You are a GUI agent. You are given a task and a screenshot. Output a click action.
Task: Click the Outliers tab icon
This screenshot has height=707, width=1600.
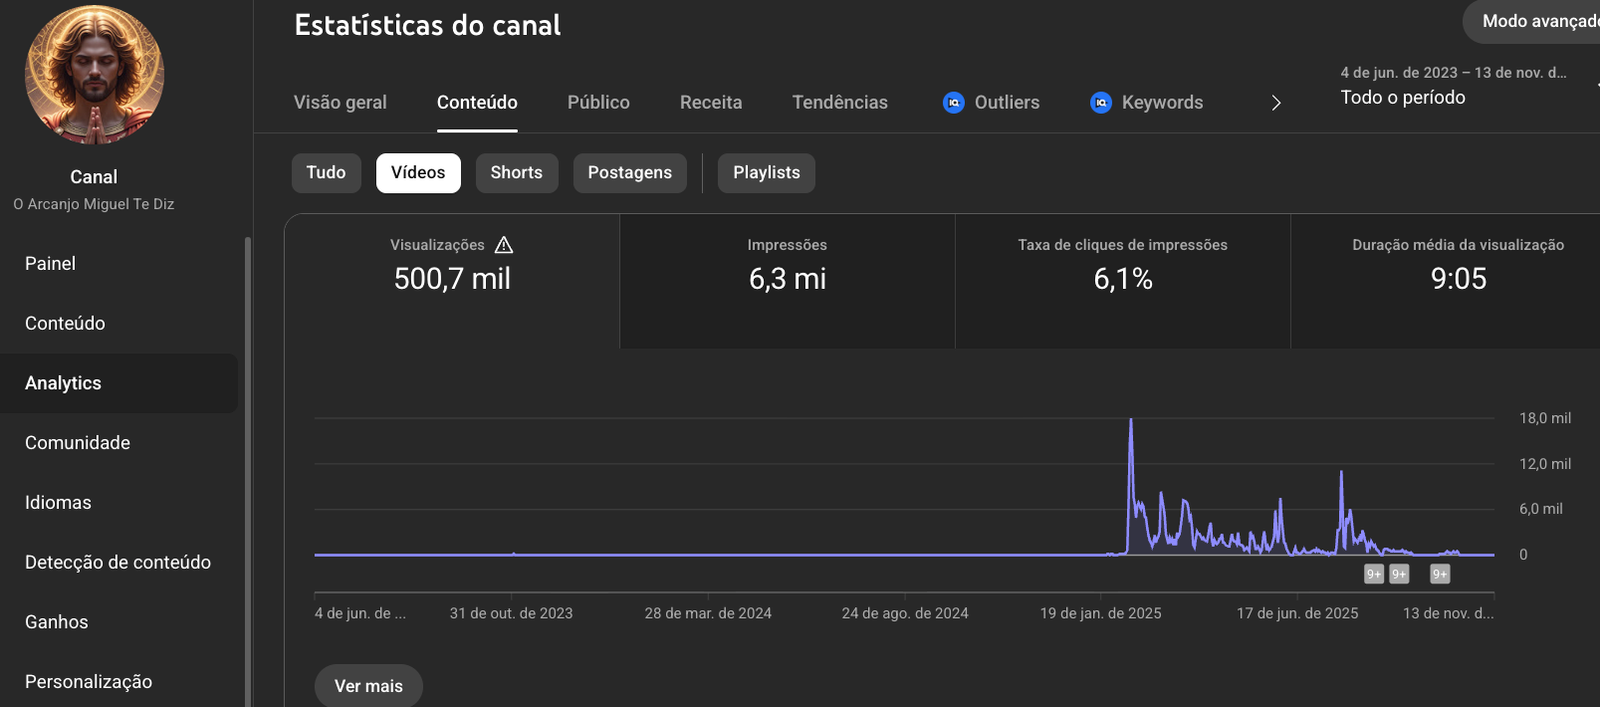pos(954,102)
